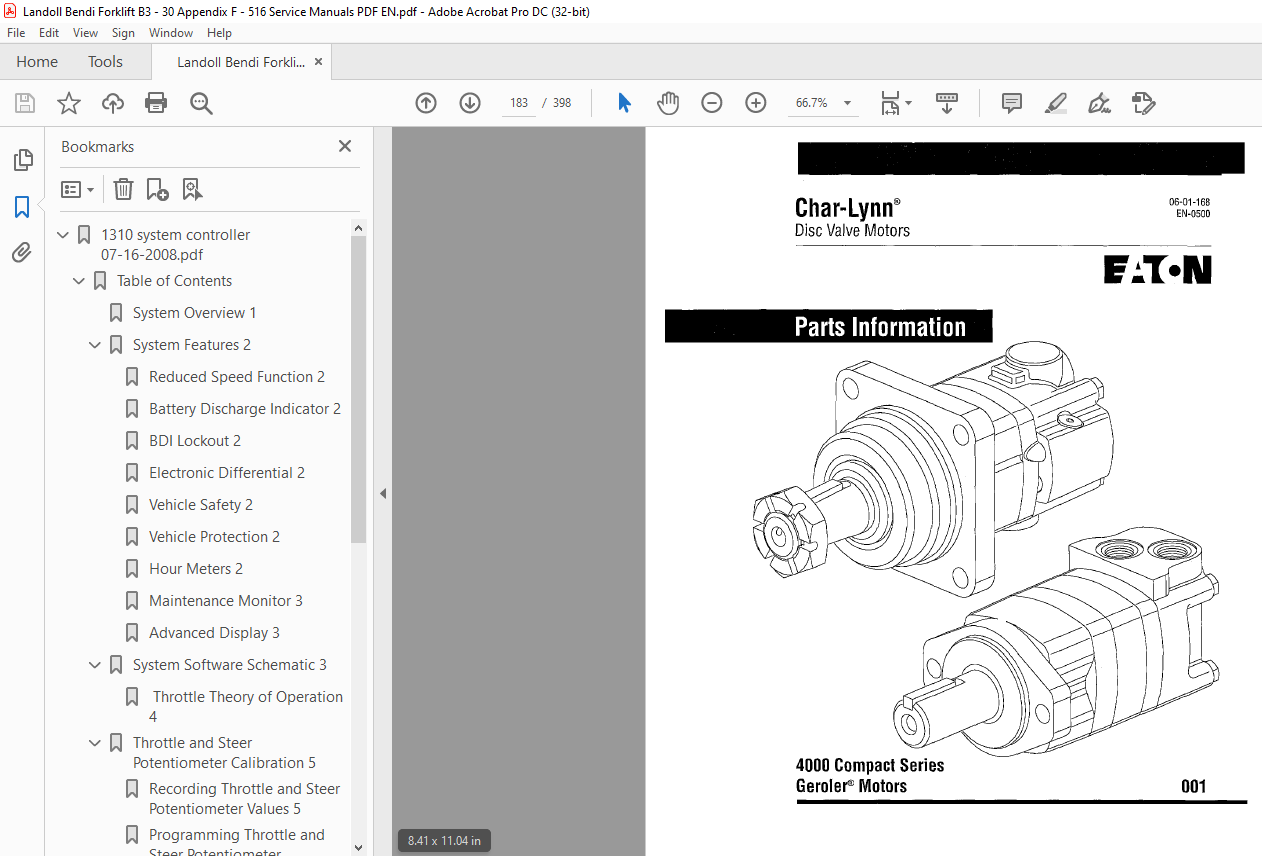Viewport: 1262px width, 856px height.
Task: Collapse System Features 2 bookmark
Action: click(x=95, y=345)
